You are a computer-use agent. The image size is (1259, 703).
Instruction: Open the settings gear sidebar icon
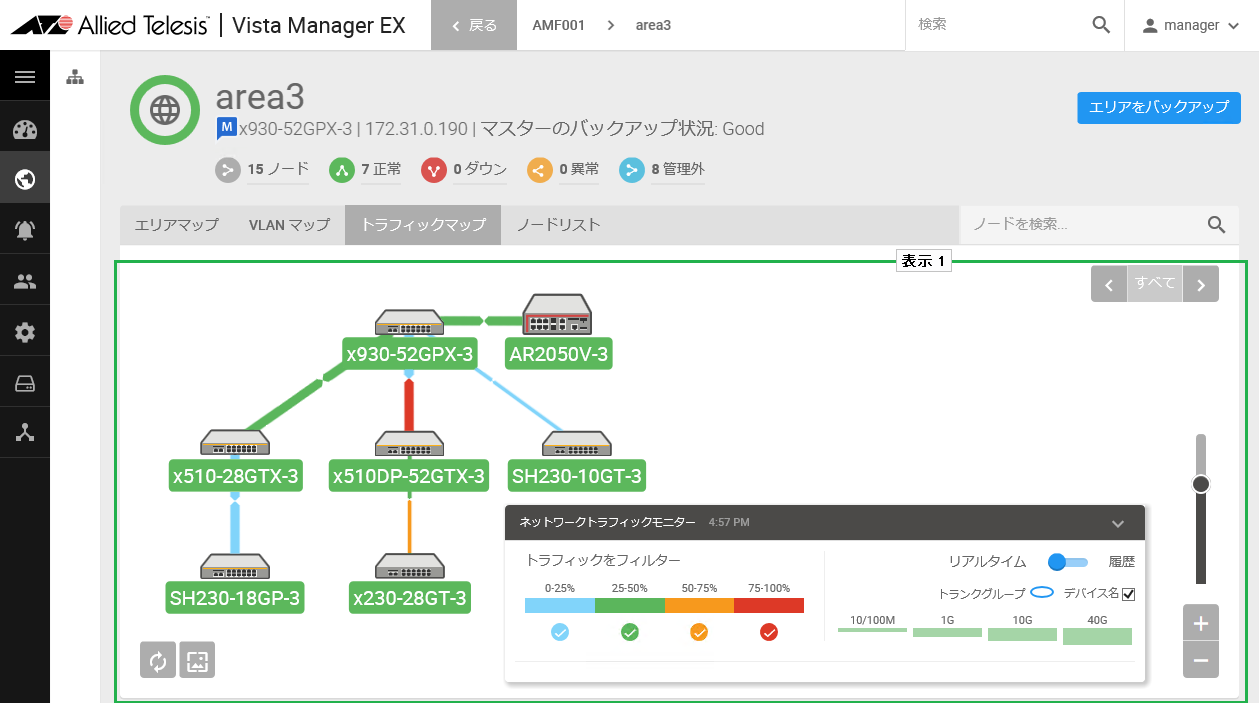coord(25,332)
